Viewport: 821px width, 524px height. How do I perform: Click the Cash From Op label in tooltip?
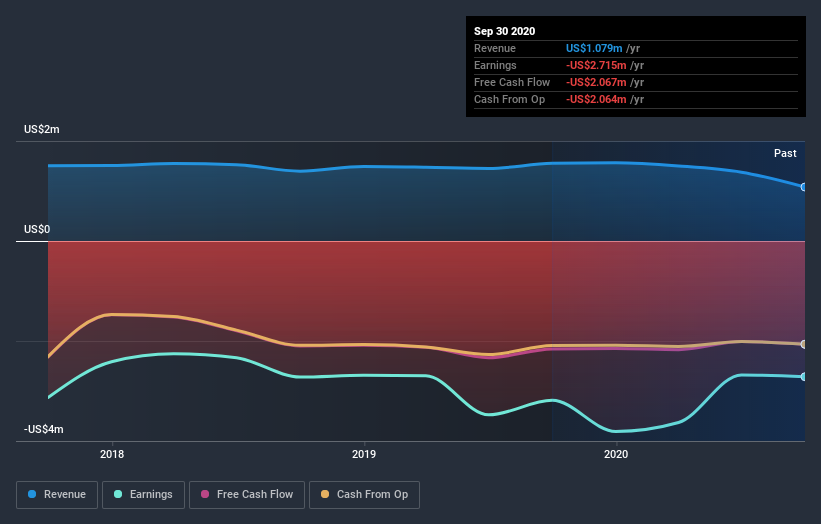point(509,99)
